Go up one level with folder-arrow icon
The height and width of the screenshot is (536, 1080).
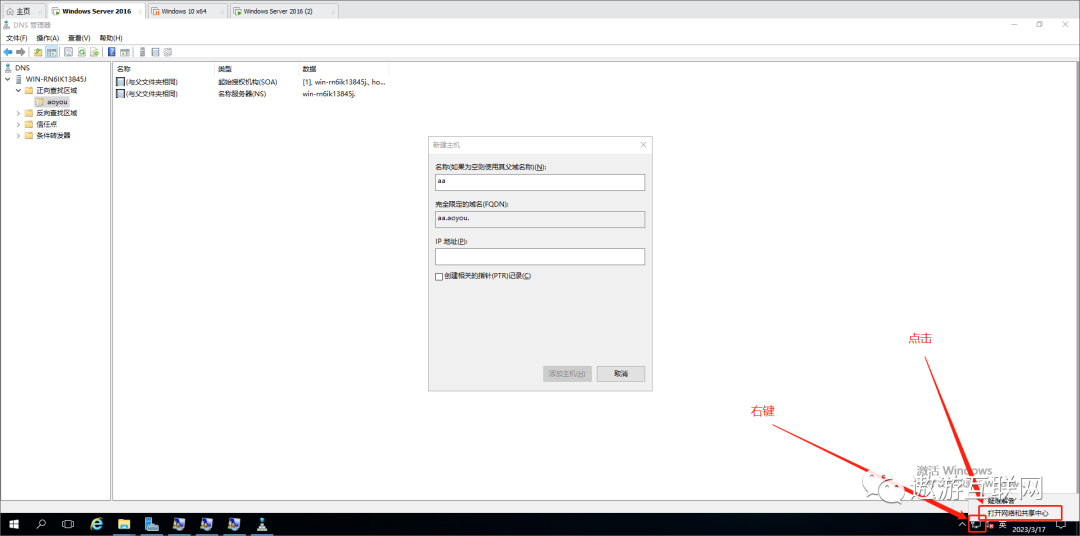click(x=38, y=52)
